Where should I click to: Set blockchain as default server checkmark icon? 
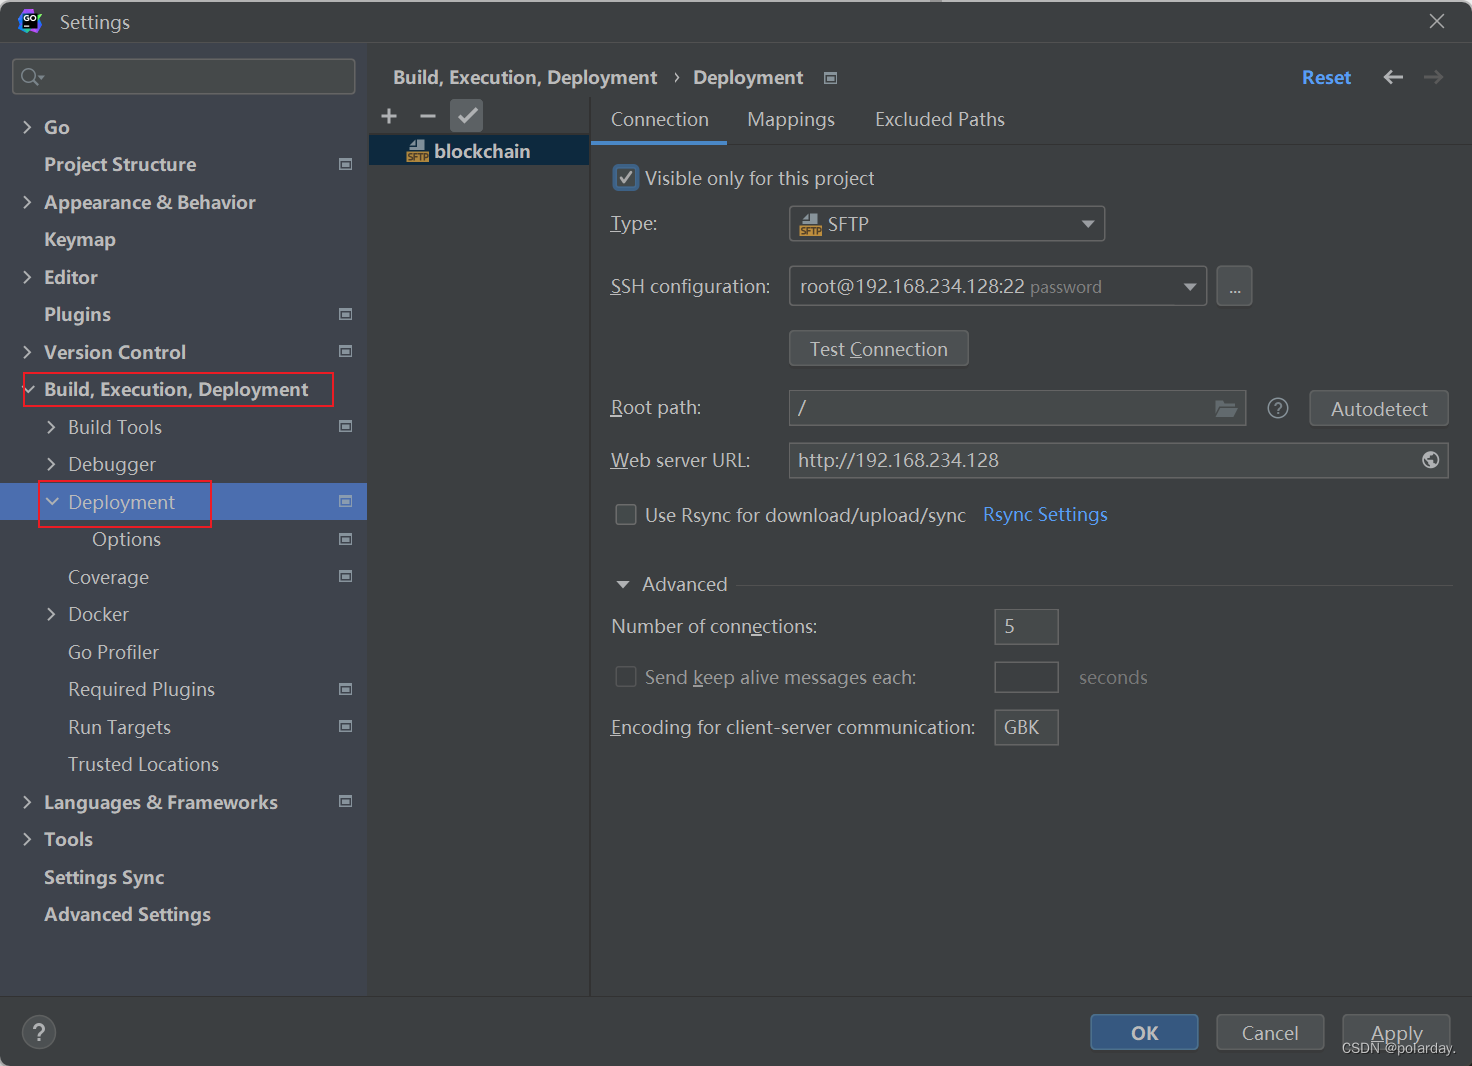coord(466,116)
